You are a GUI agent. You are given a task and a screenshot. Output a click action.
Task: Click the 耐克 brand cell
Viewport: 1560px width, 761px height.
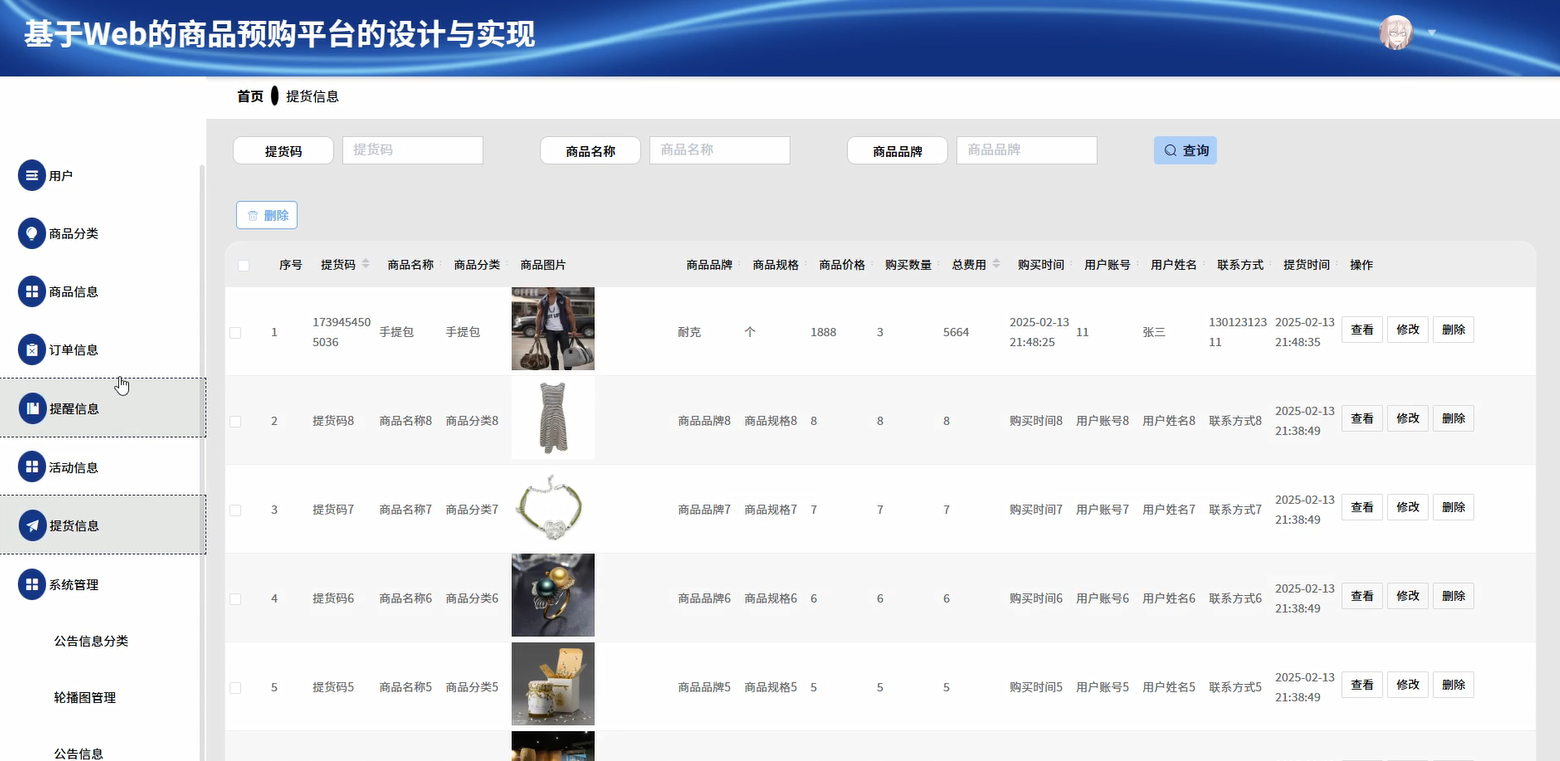pos(689,332)
